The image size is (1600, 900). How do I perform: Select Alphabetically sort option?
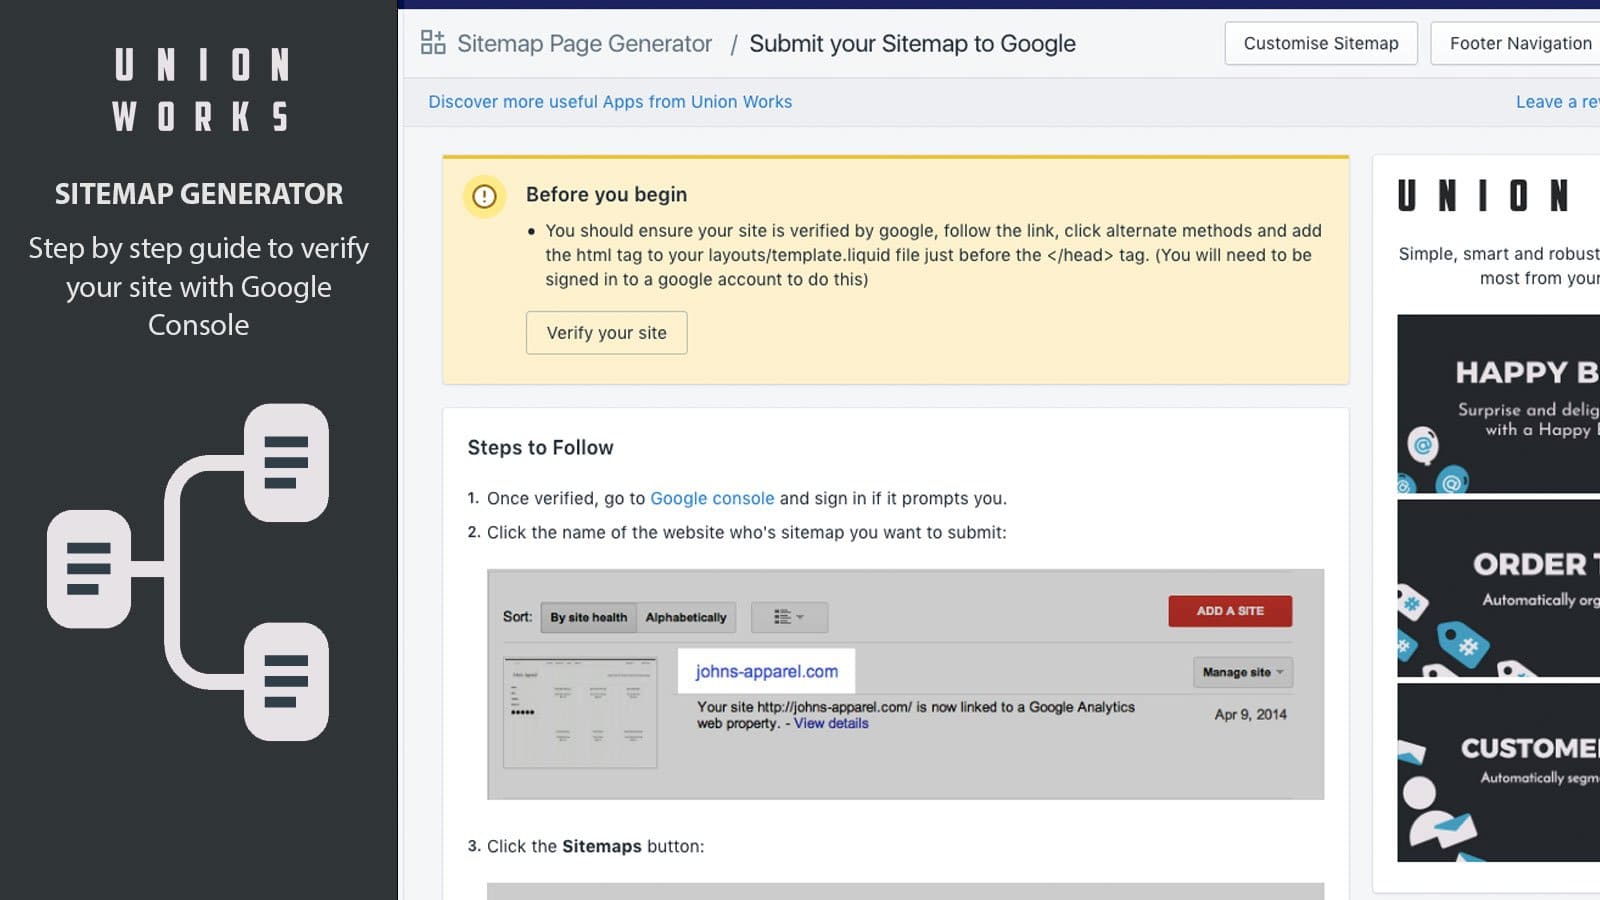point(686,617)
